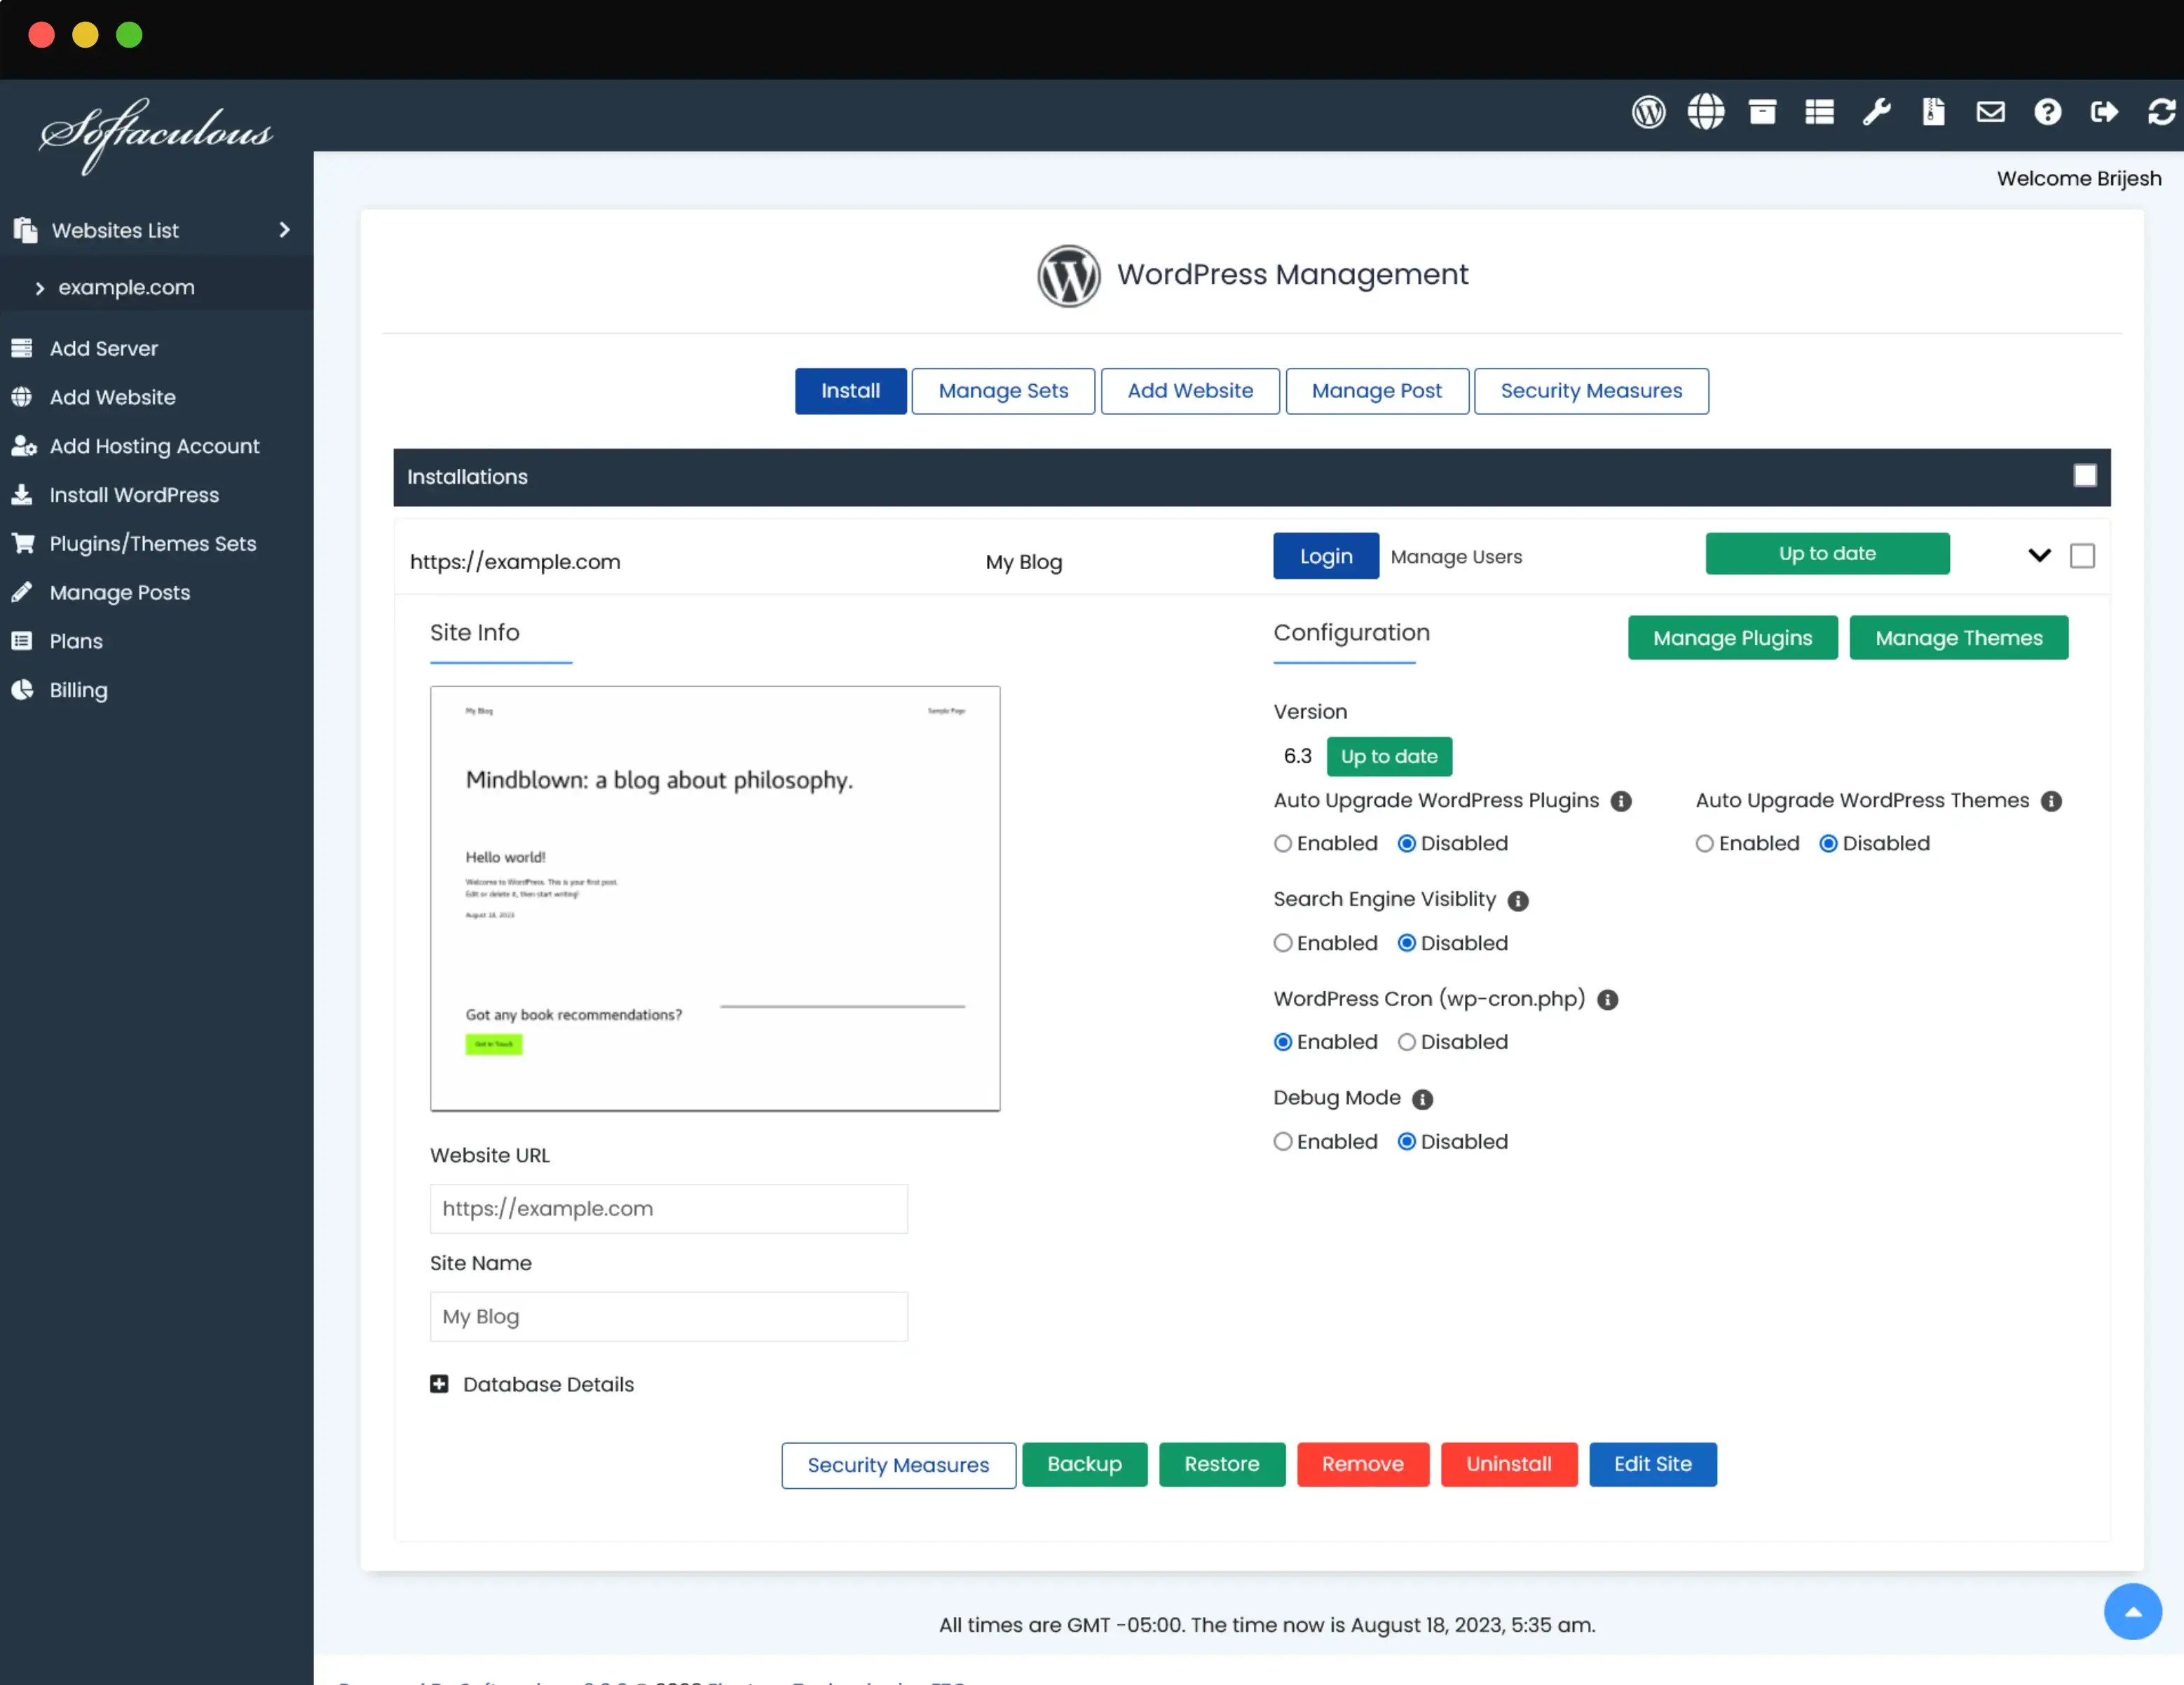
Task: Tick the example.com installation row checkbox
Action: click(2082, 556)
